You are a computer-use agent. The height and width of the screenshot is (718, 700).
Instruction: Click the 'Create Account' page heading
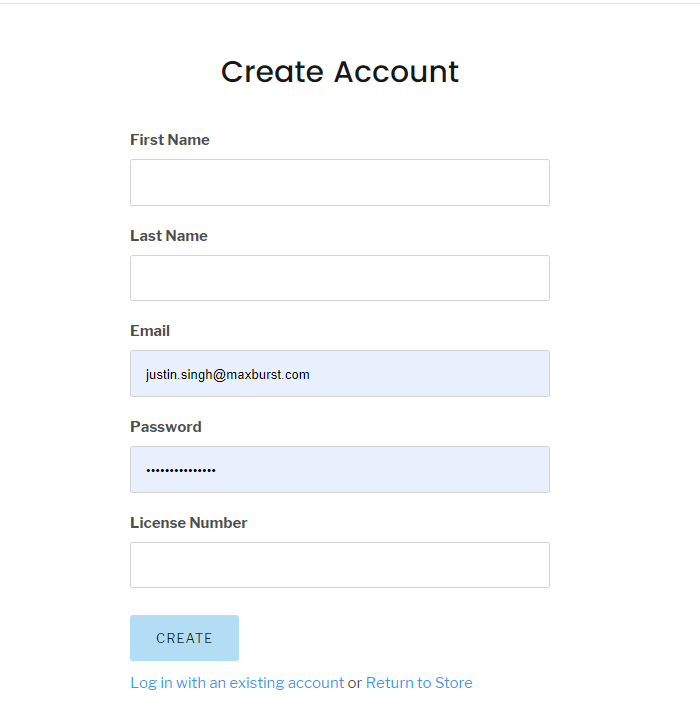click(340, 72)
